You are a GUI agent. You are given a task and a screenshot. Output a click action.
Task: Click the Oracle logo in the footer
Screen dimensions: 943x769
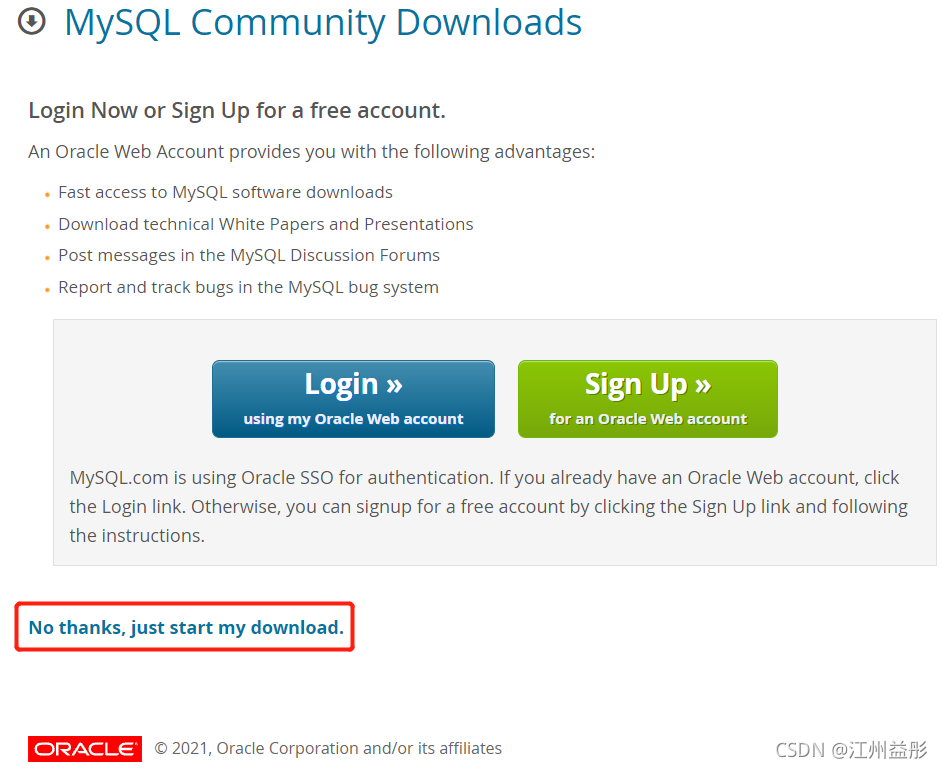point(85,749)
